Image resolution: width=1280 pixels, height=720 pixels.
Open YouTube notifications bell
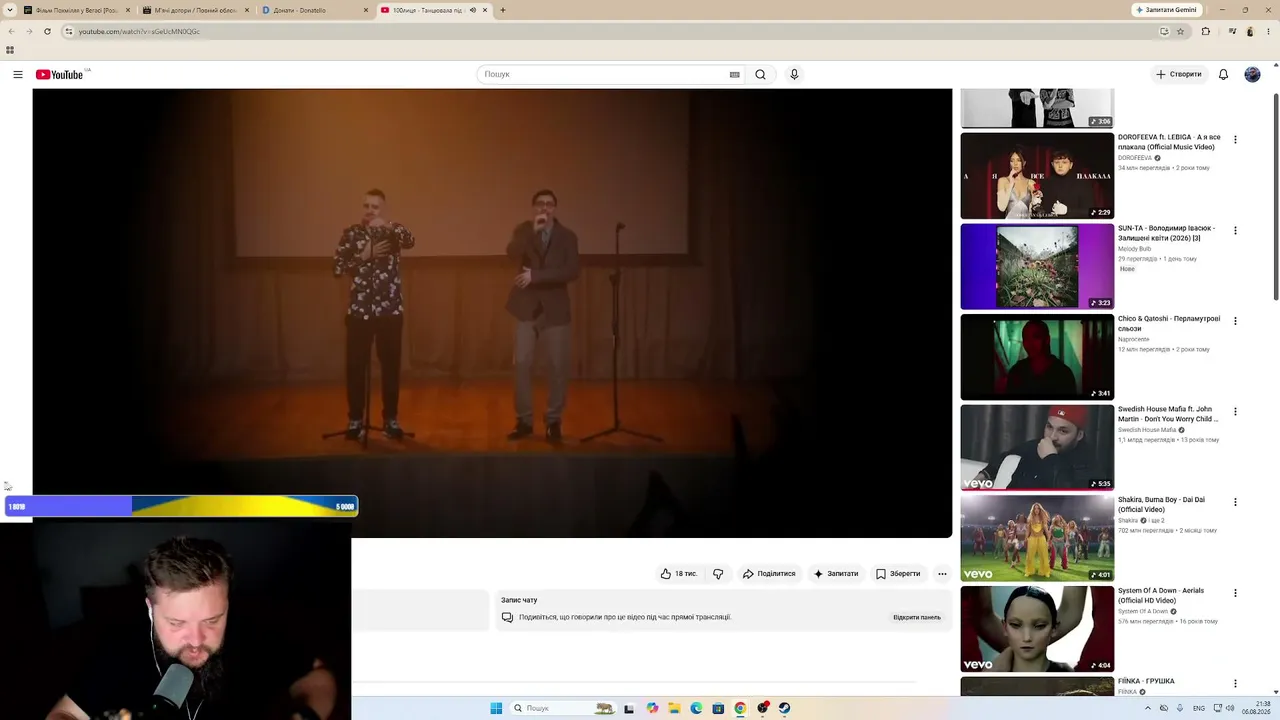click(x=1223, y=74)
